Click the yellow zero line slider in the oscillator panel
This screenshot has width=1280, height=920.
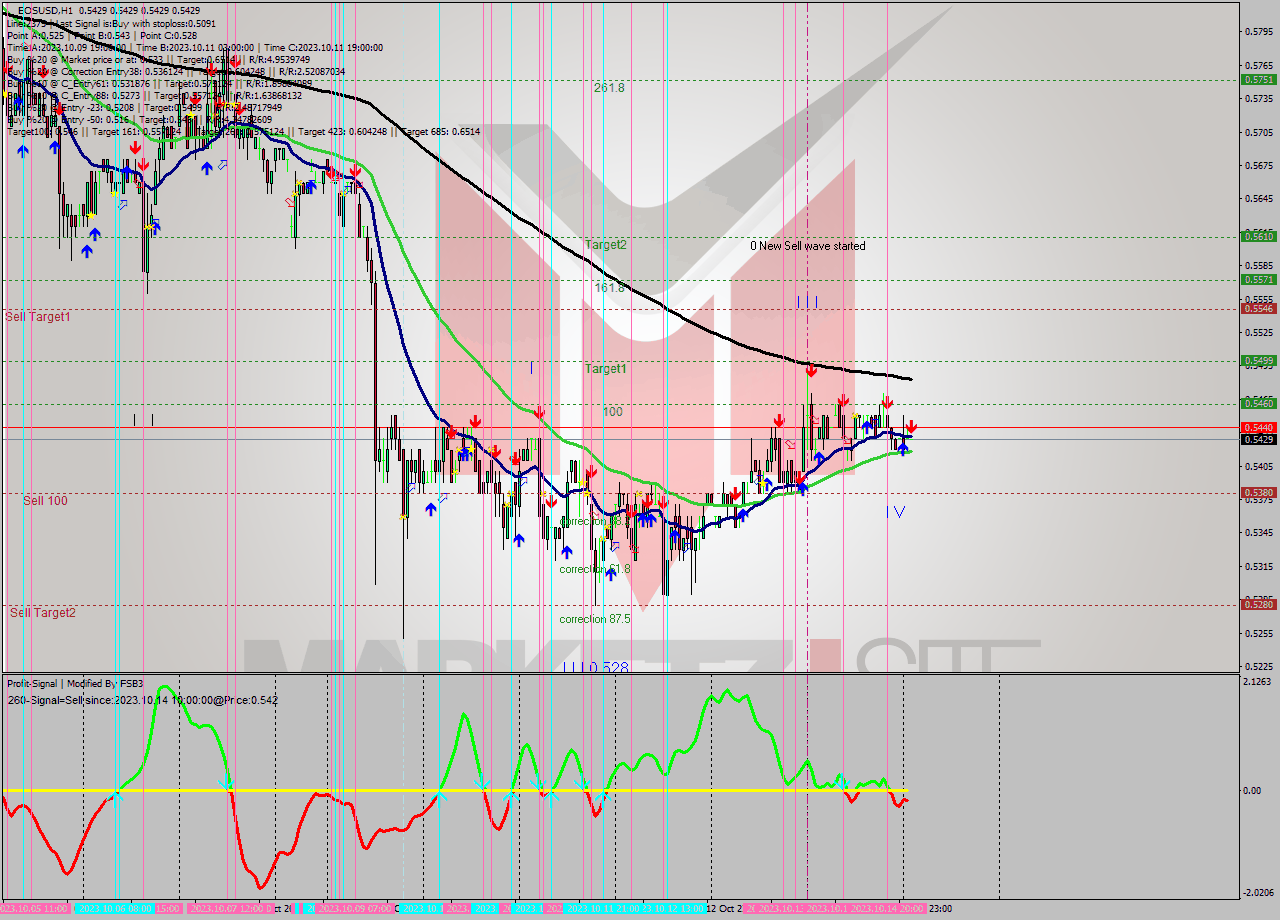tap(600, 790)
